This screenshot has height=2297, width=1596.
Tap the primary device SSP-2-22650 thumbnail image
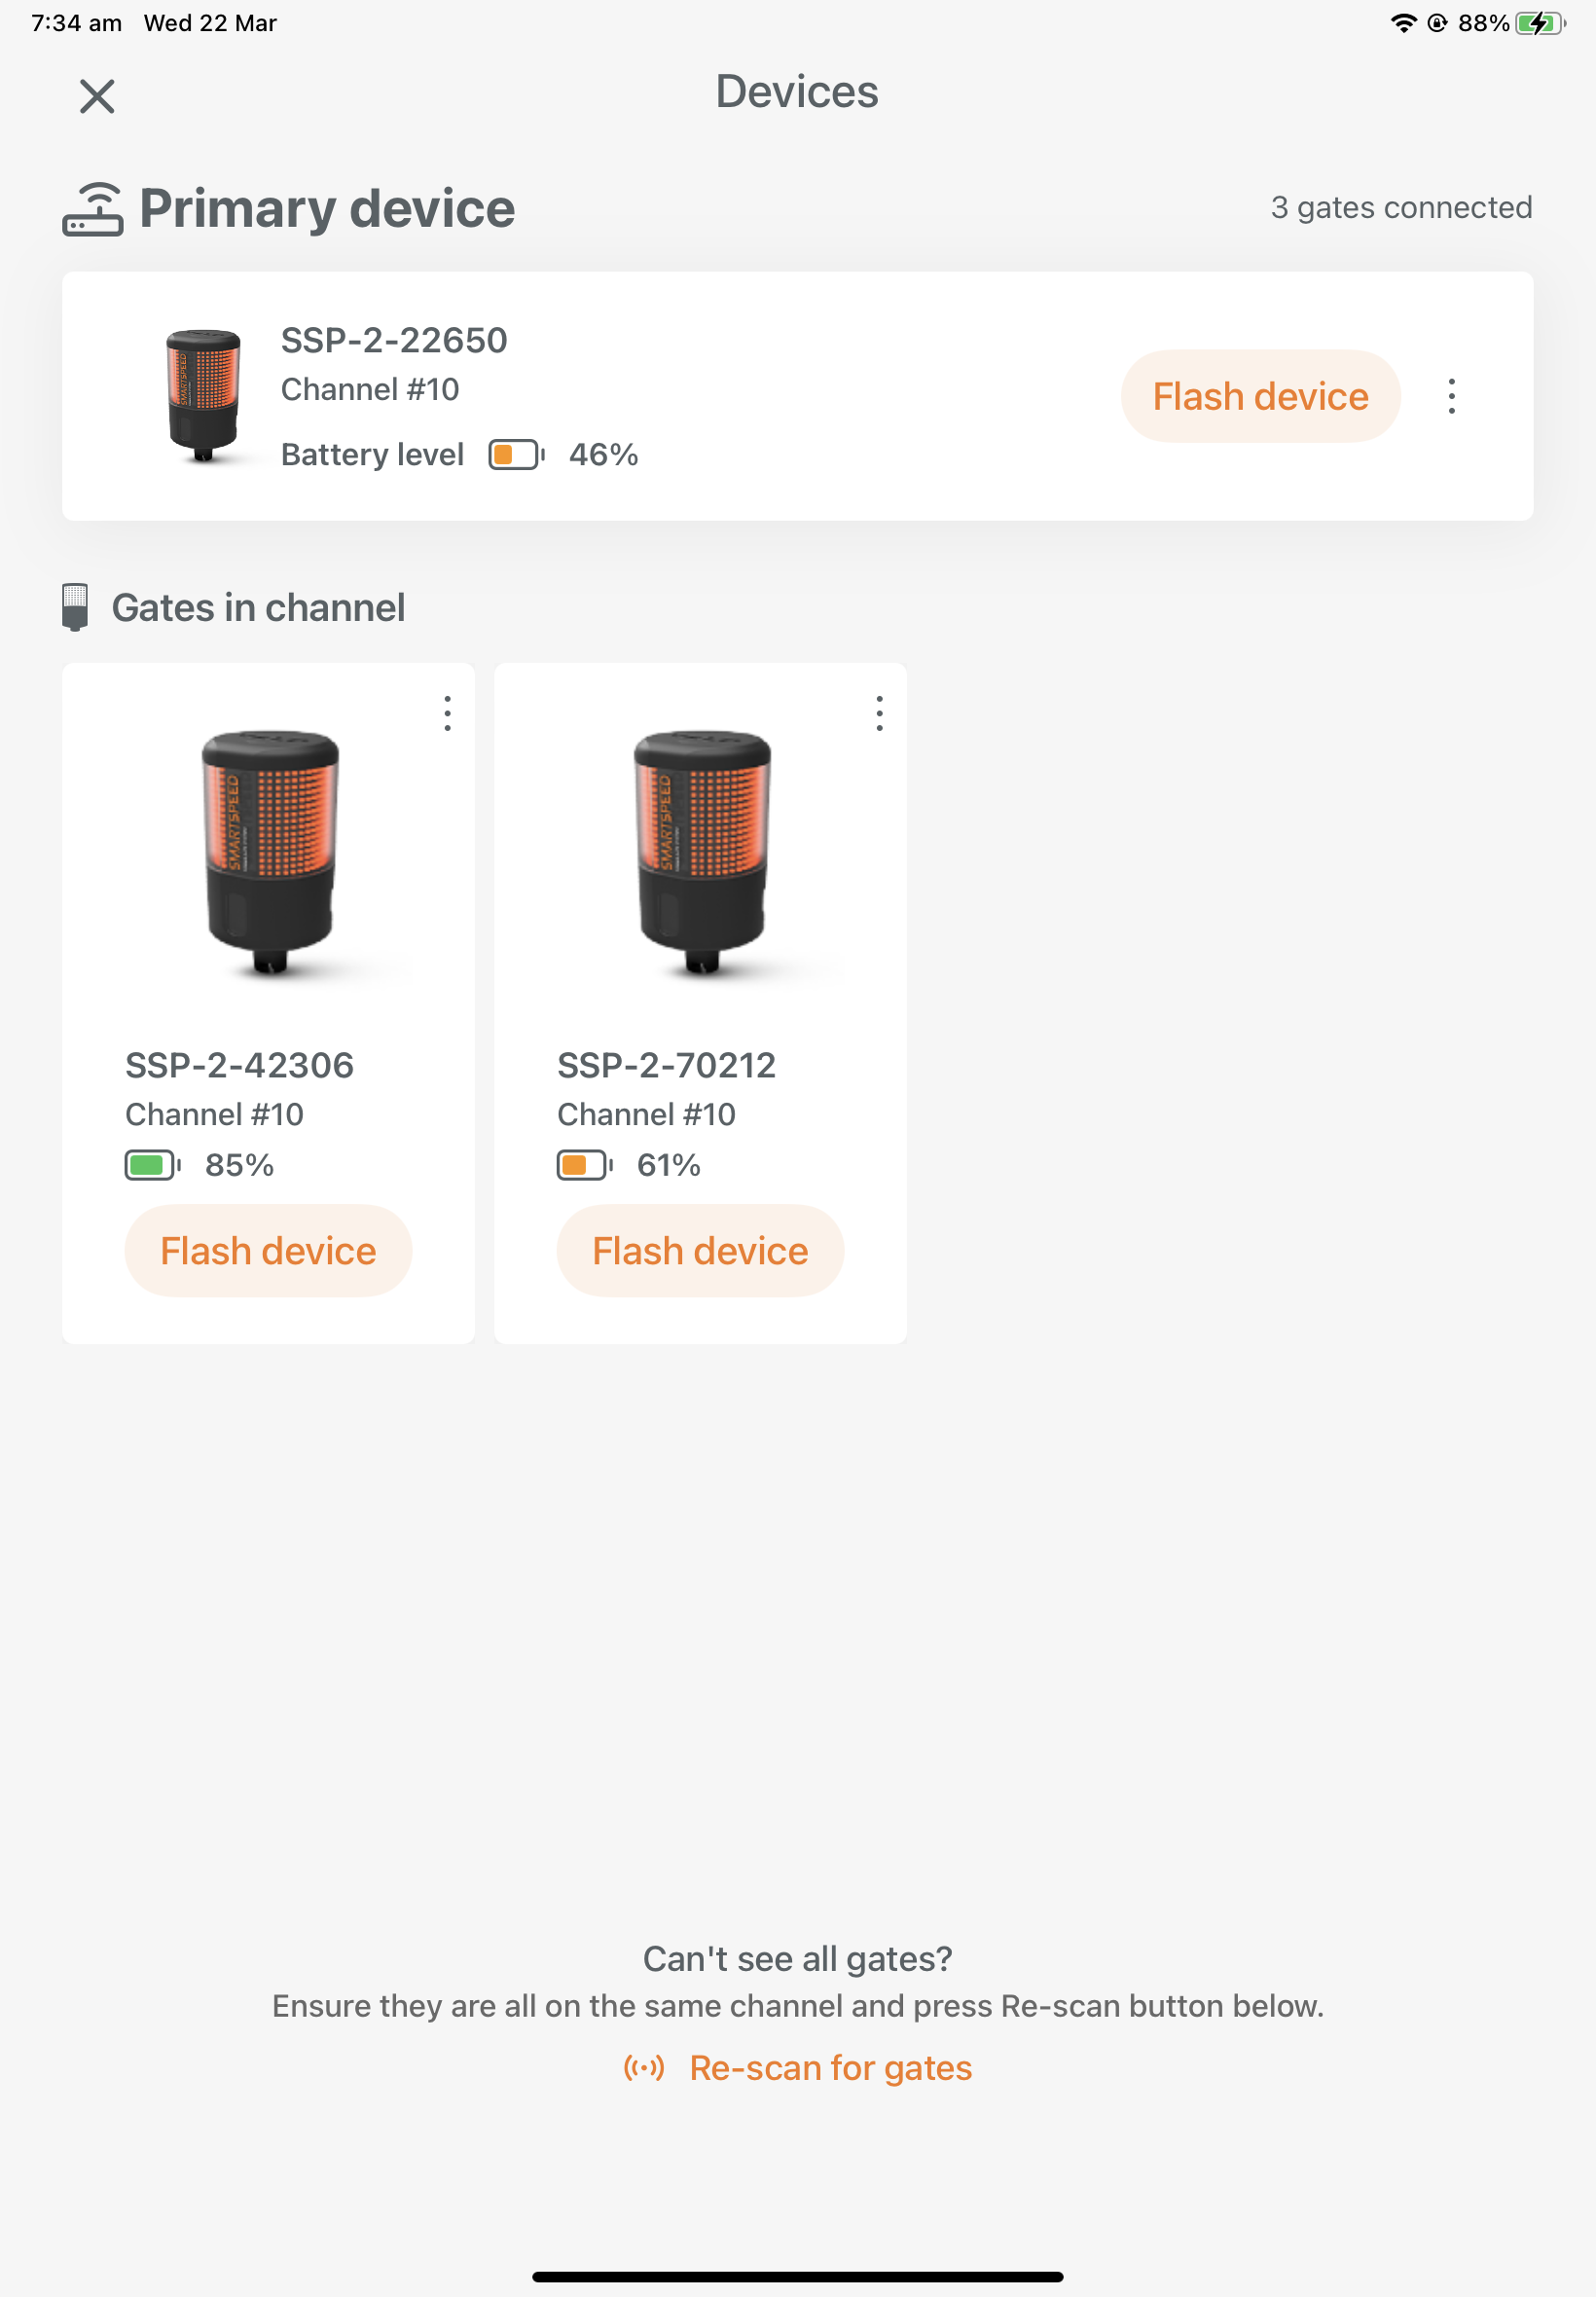point(203,395)
